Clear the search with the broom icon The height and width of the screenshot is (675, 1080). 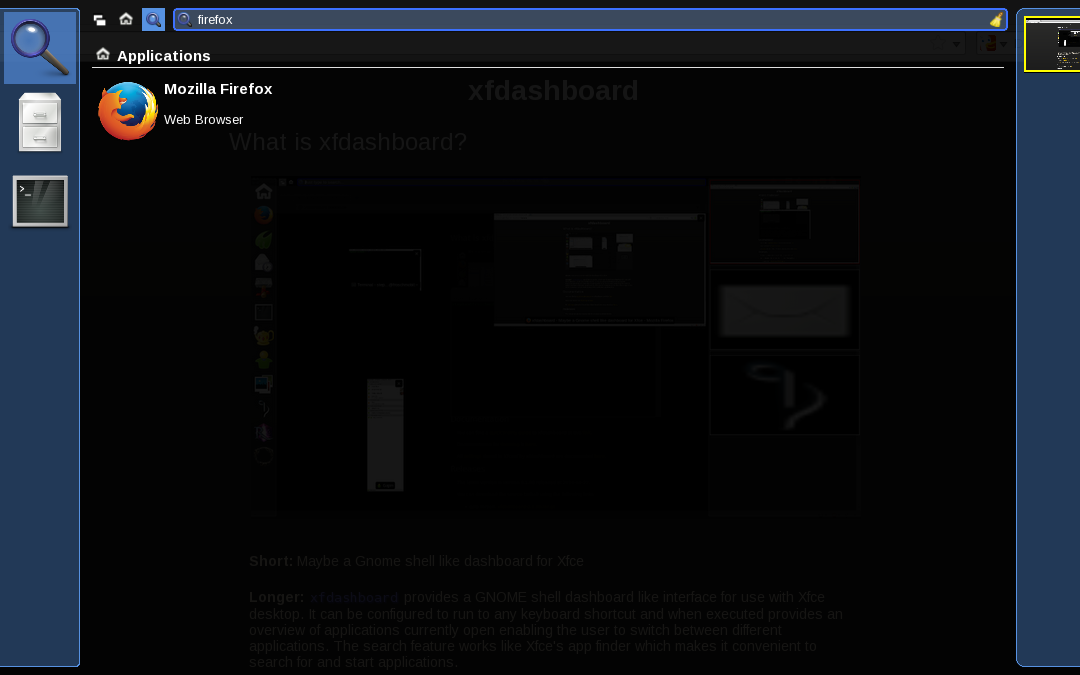click(x=995, y=19)
